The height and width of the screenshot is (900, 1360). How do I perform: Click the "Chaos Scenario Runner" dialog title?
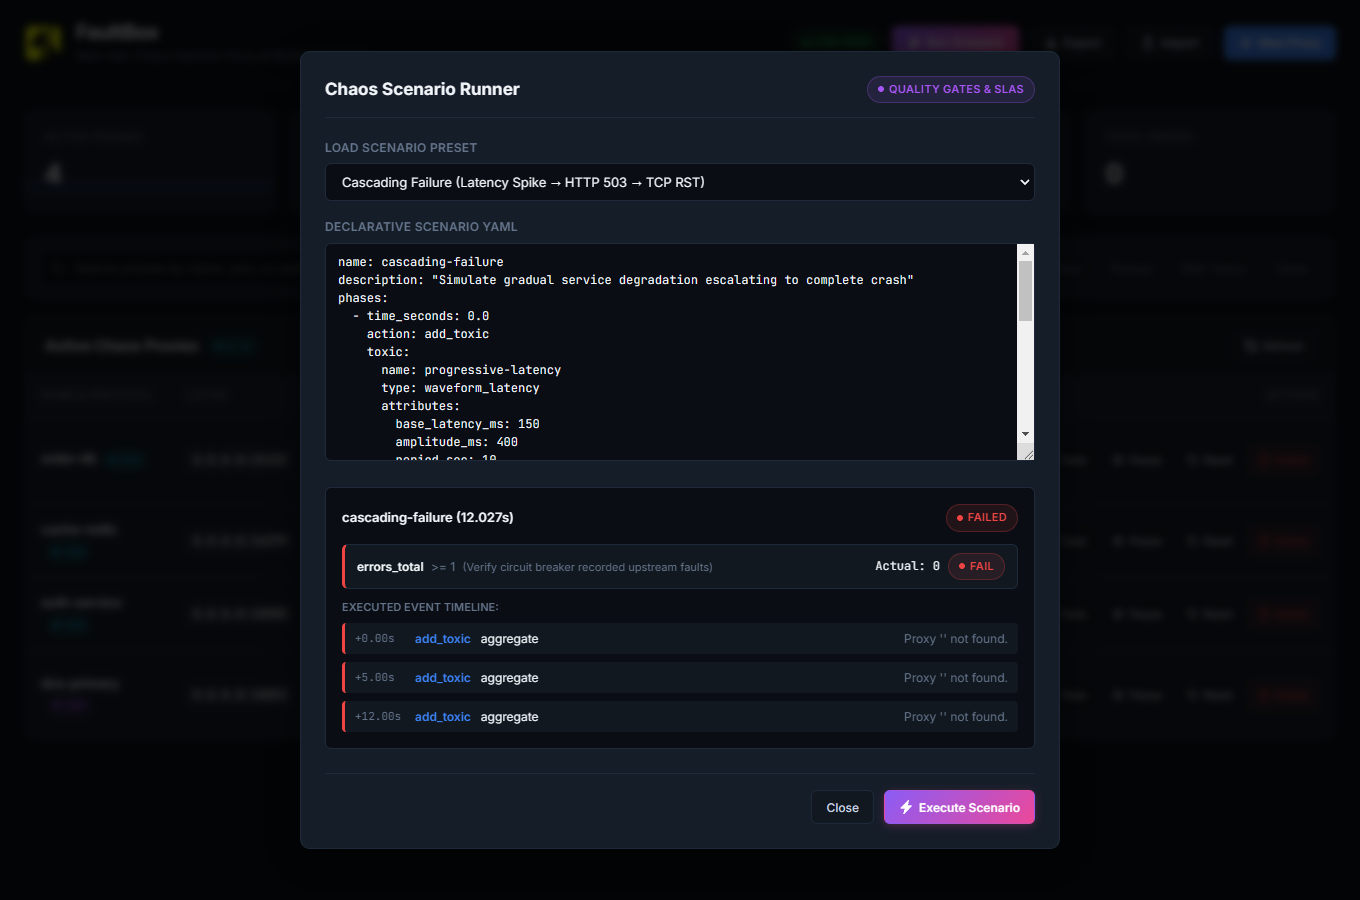pyautogui.click(x=422, y=89)
